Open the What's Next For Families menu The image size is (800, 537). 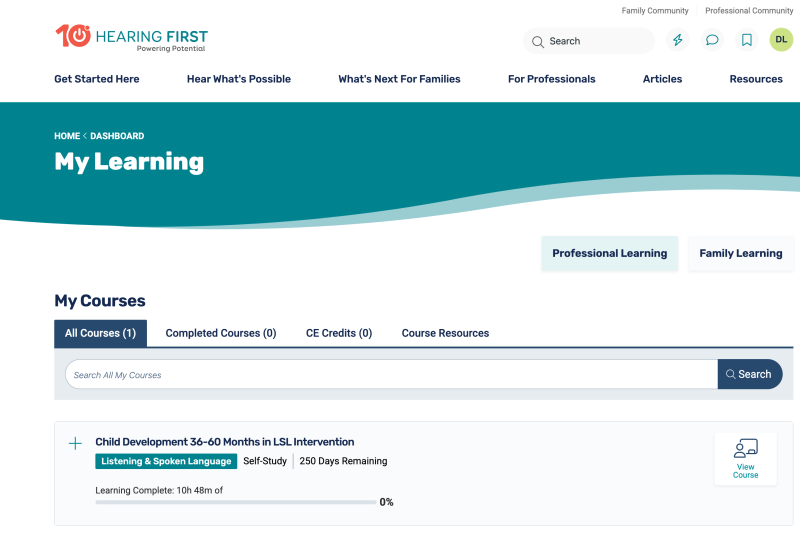(x=399, y=79)
